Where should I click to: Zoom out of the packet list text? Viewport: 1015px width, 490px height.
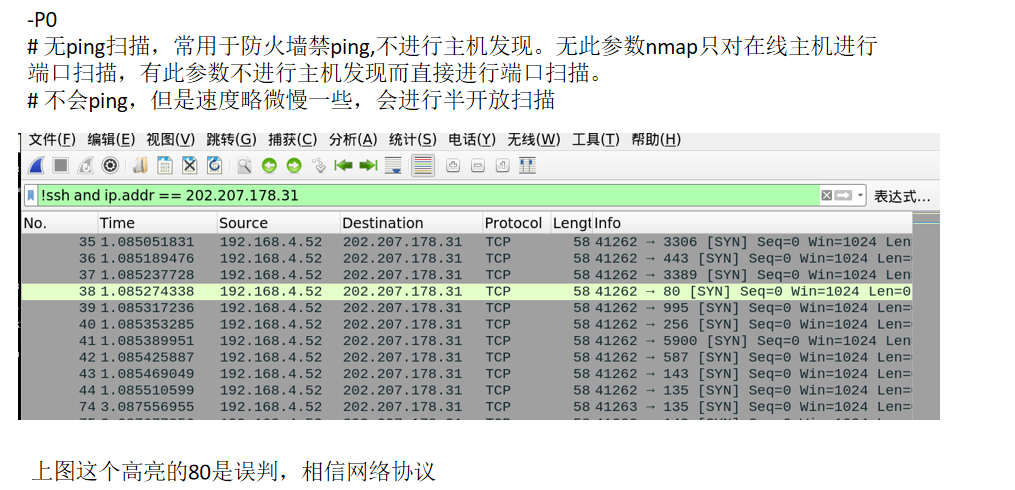(478, 166)
